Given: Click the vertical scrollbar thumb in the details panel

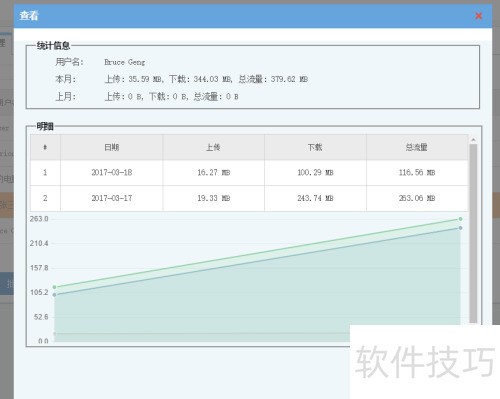Looking at the screenshot, I should coord(473,233).
